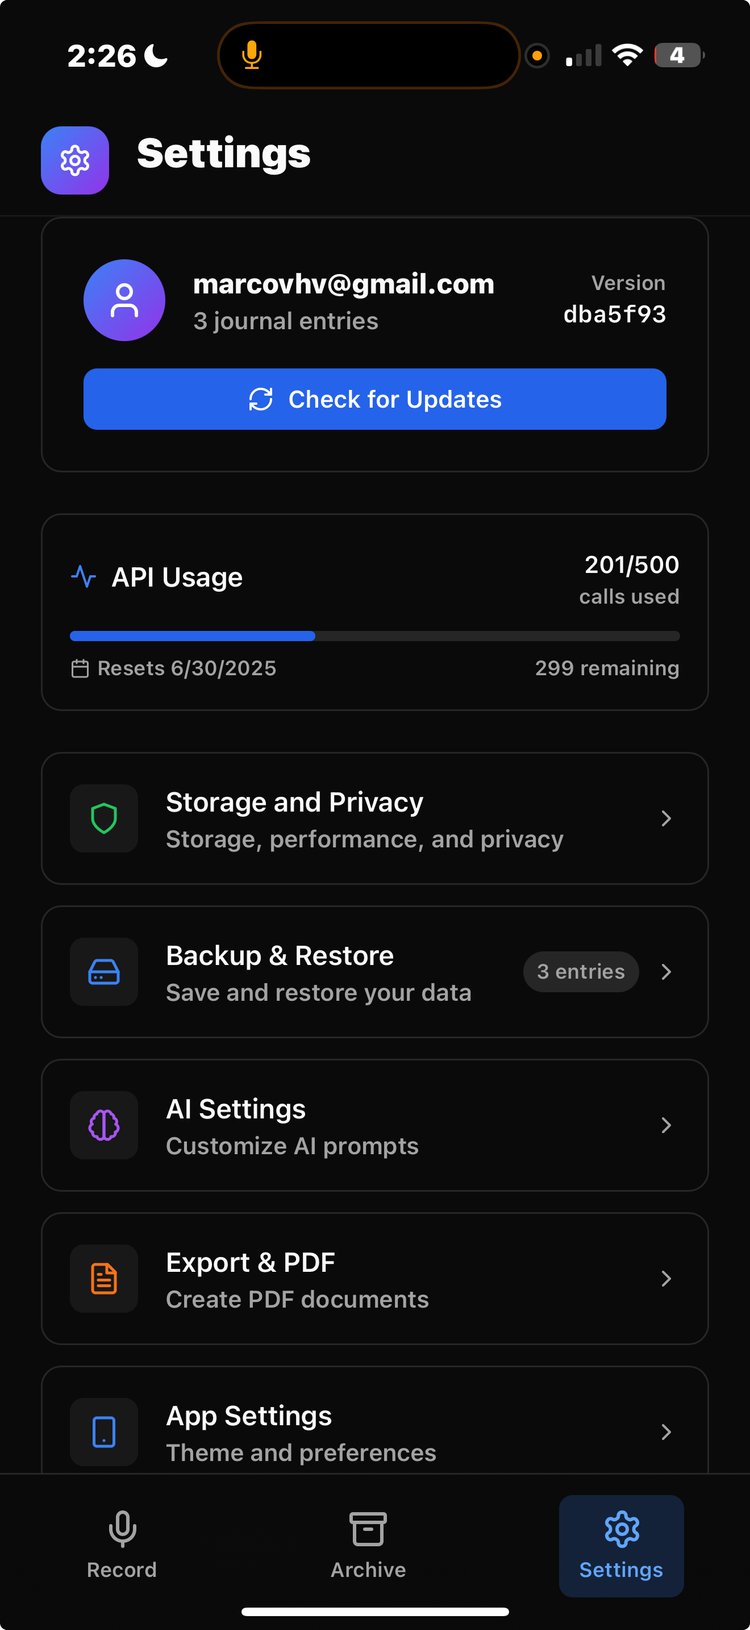
Task: Tap the green shield Storage icon
Action: [x=104, y=818]
